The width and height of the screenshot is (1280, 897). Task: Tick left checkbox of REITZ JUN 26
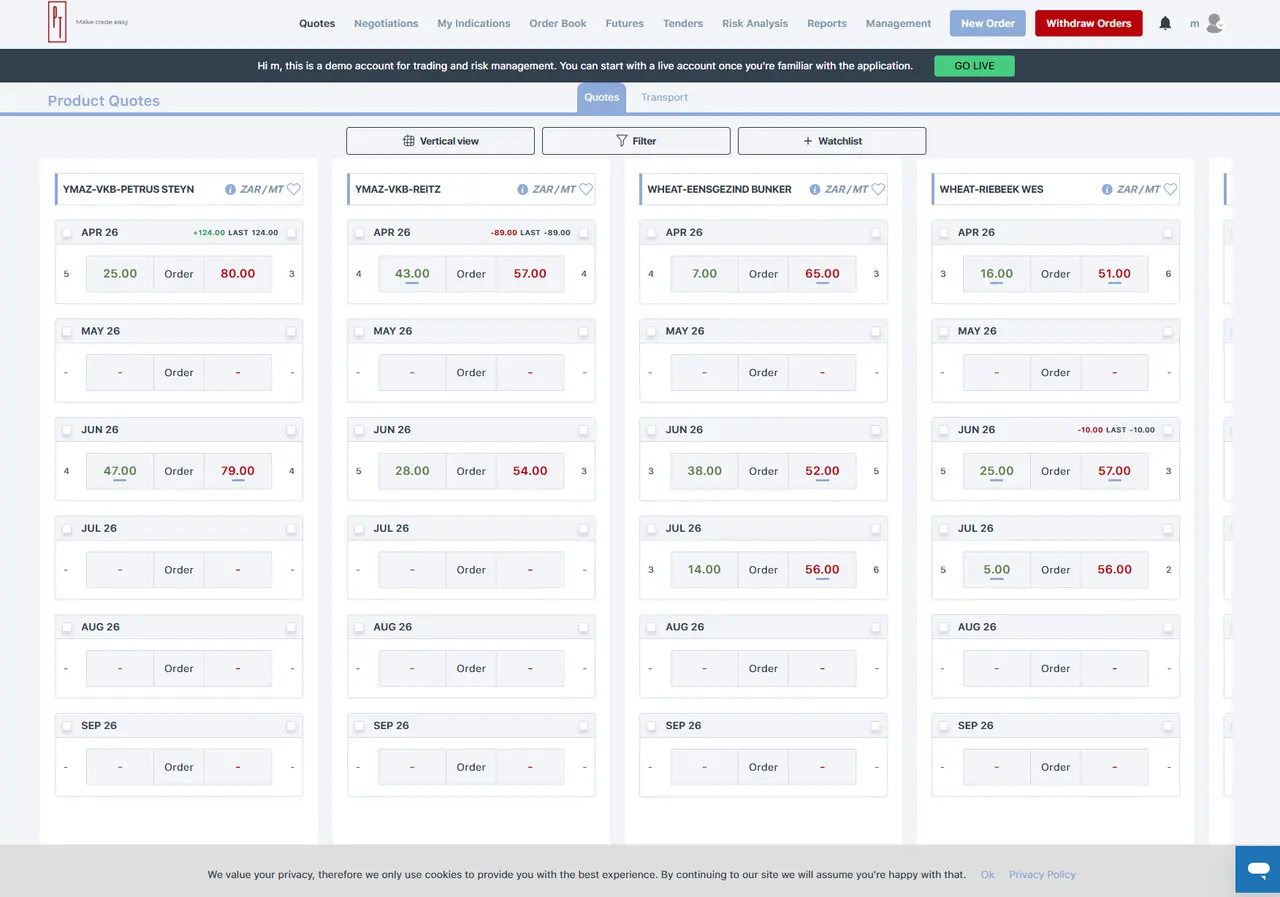point(359,430)
